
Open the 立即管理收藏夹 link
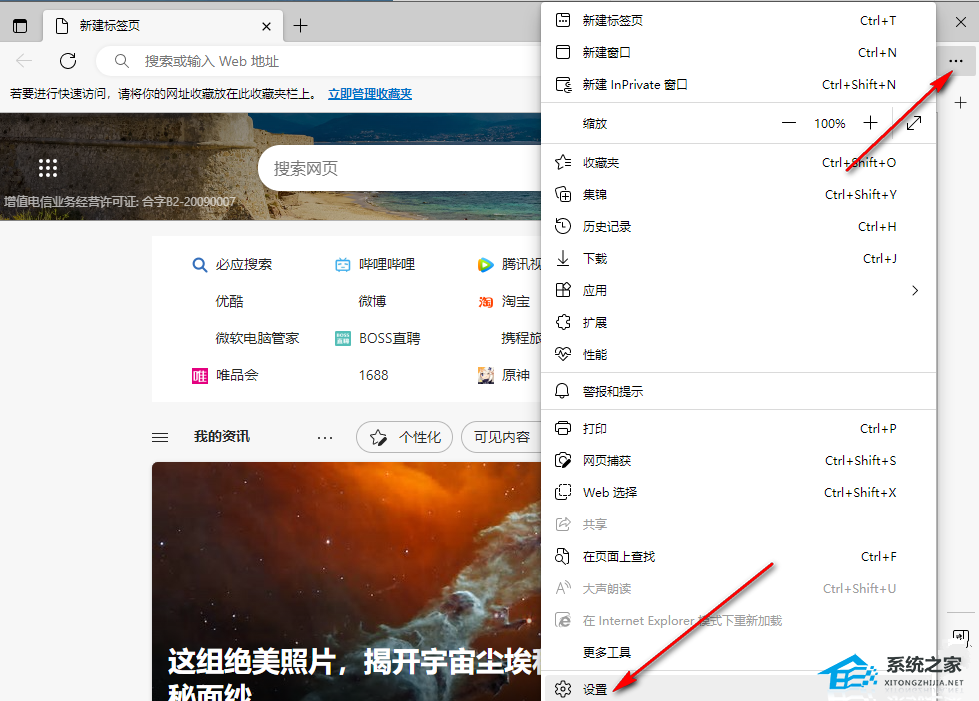point(370,94)
